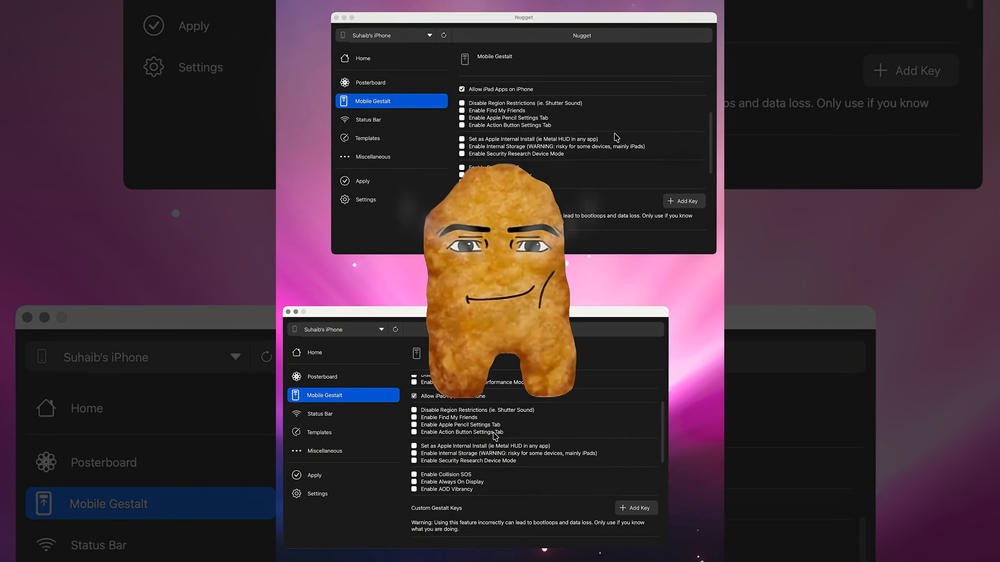Open Home icon in top Nugget window
Viewport: 1000px width, 562px height.
(x=345, y=58)
